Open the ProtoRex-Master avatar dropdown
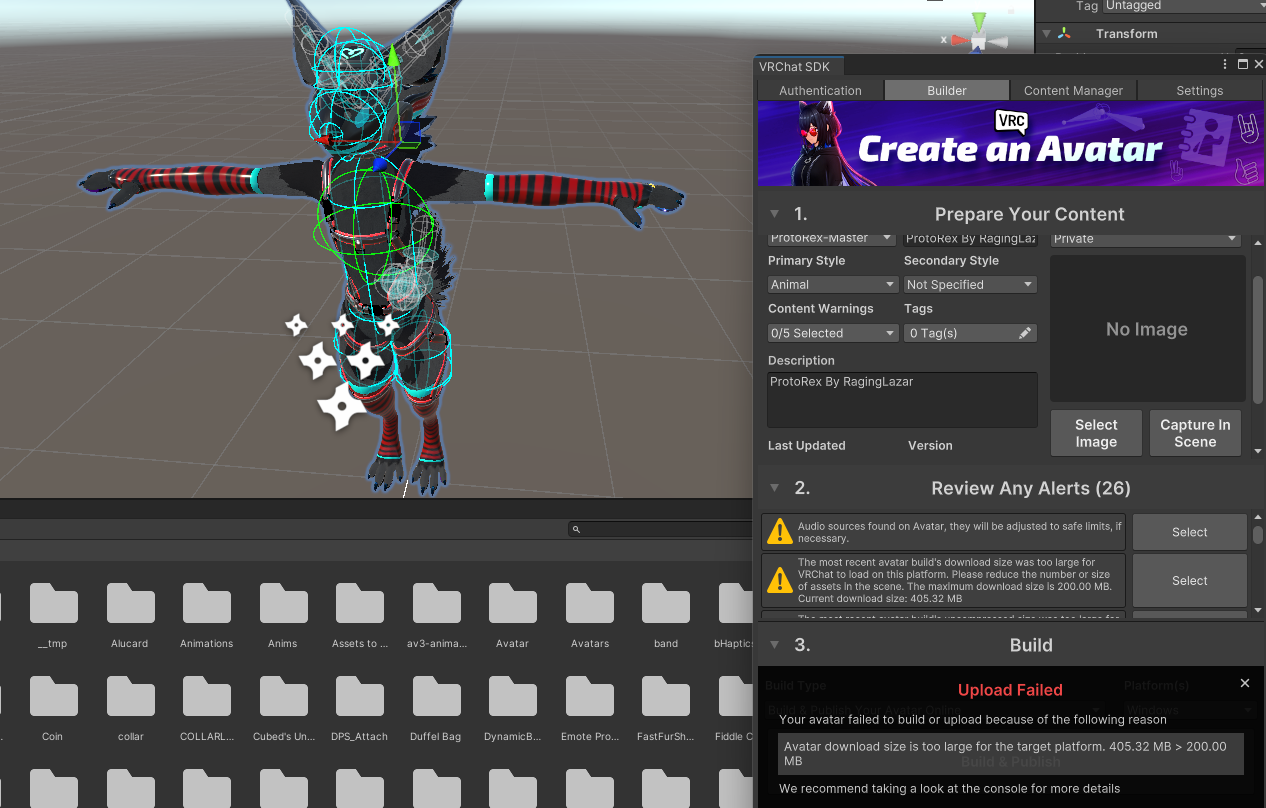 [x=832, y=239]
